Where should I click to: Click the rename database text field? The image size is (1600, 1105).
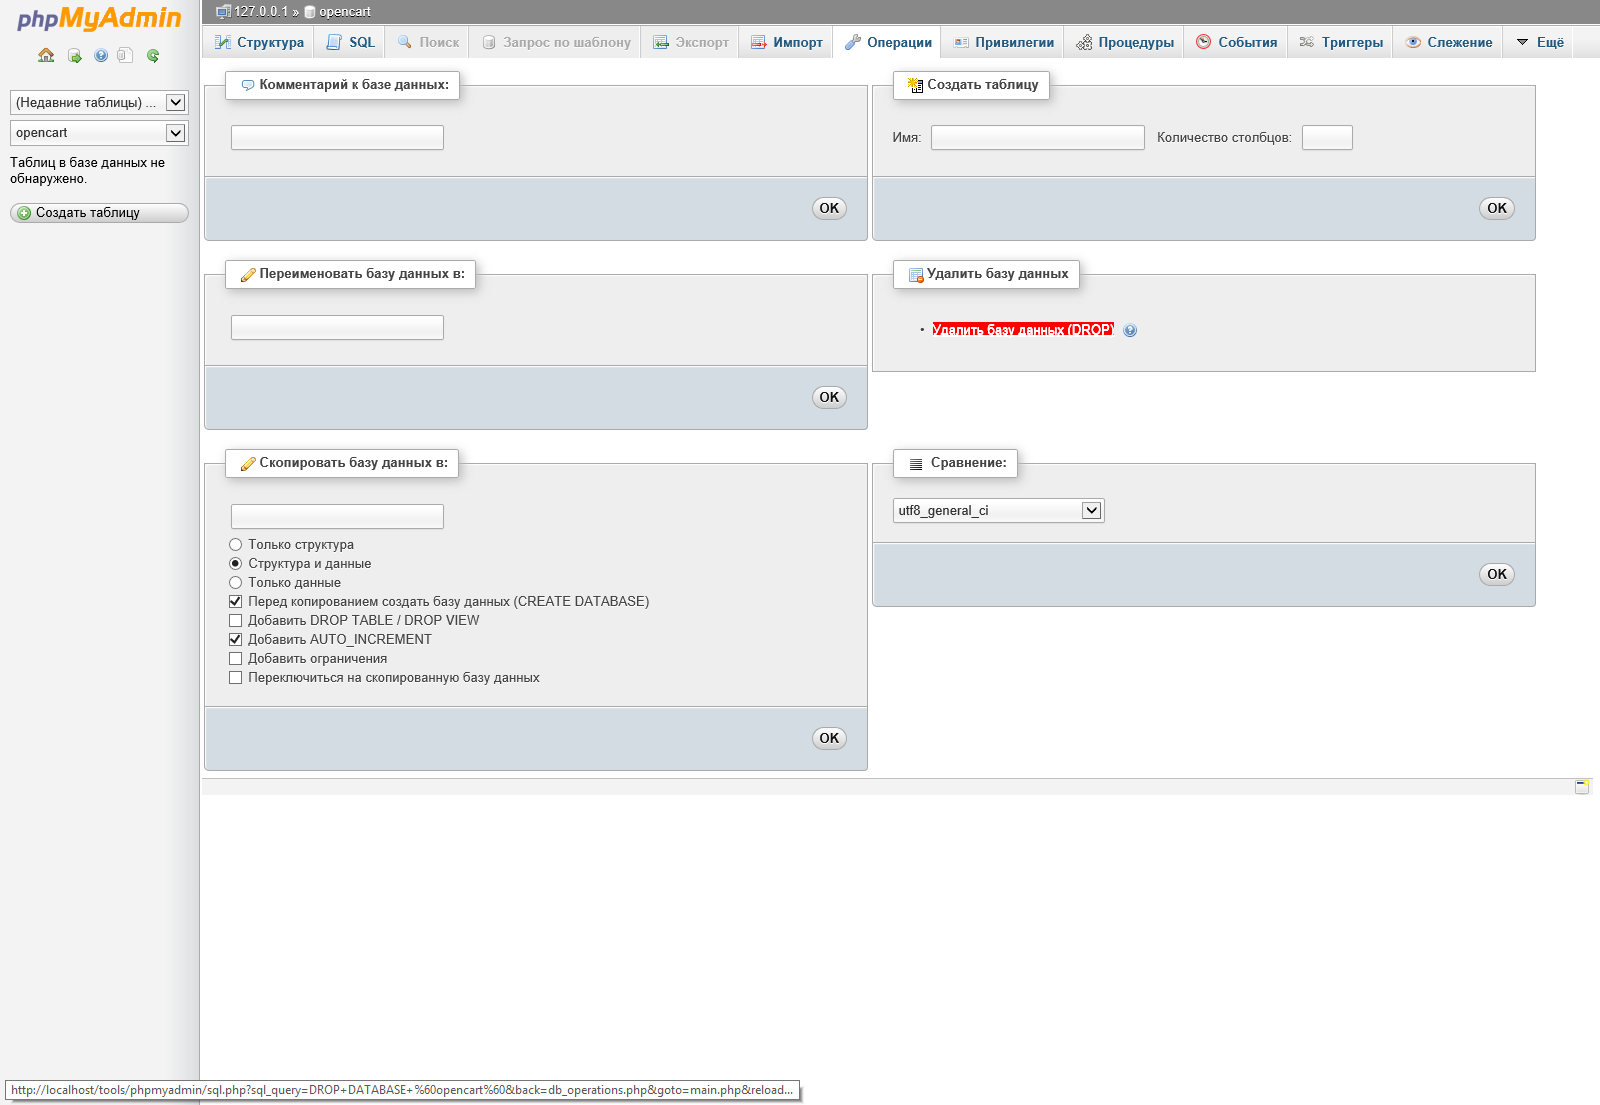pos(337,328)
